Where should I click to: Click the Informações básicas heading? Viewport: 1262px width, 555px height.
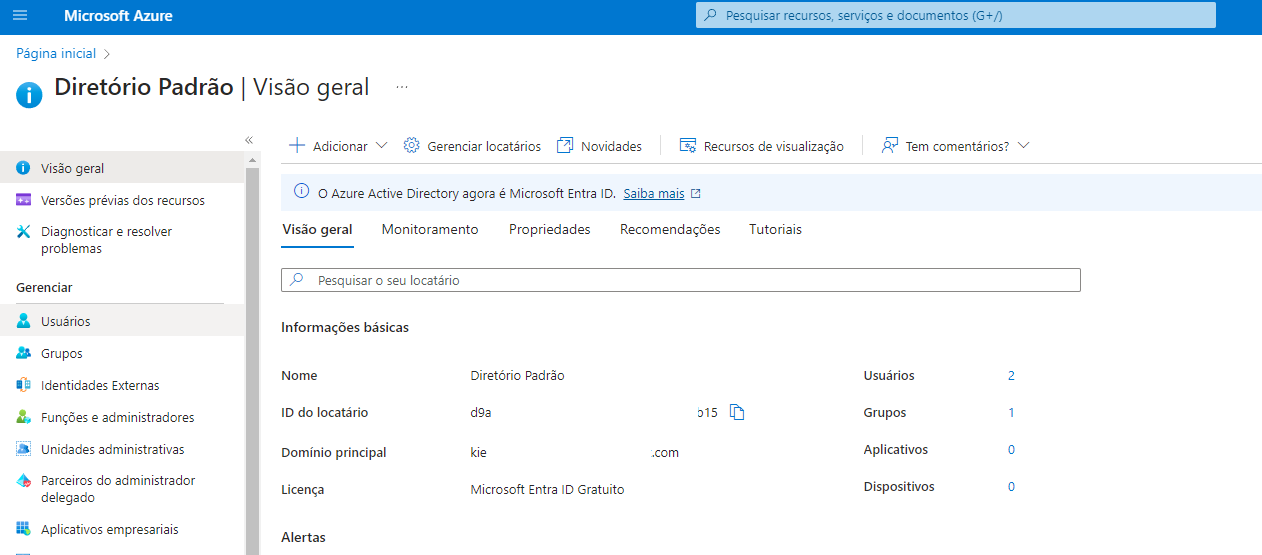click(345, 328)
